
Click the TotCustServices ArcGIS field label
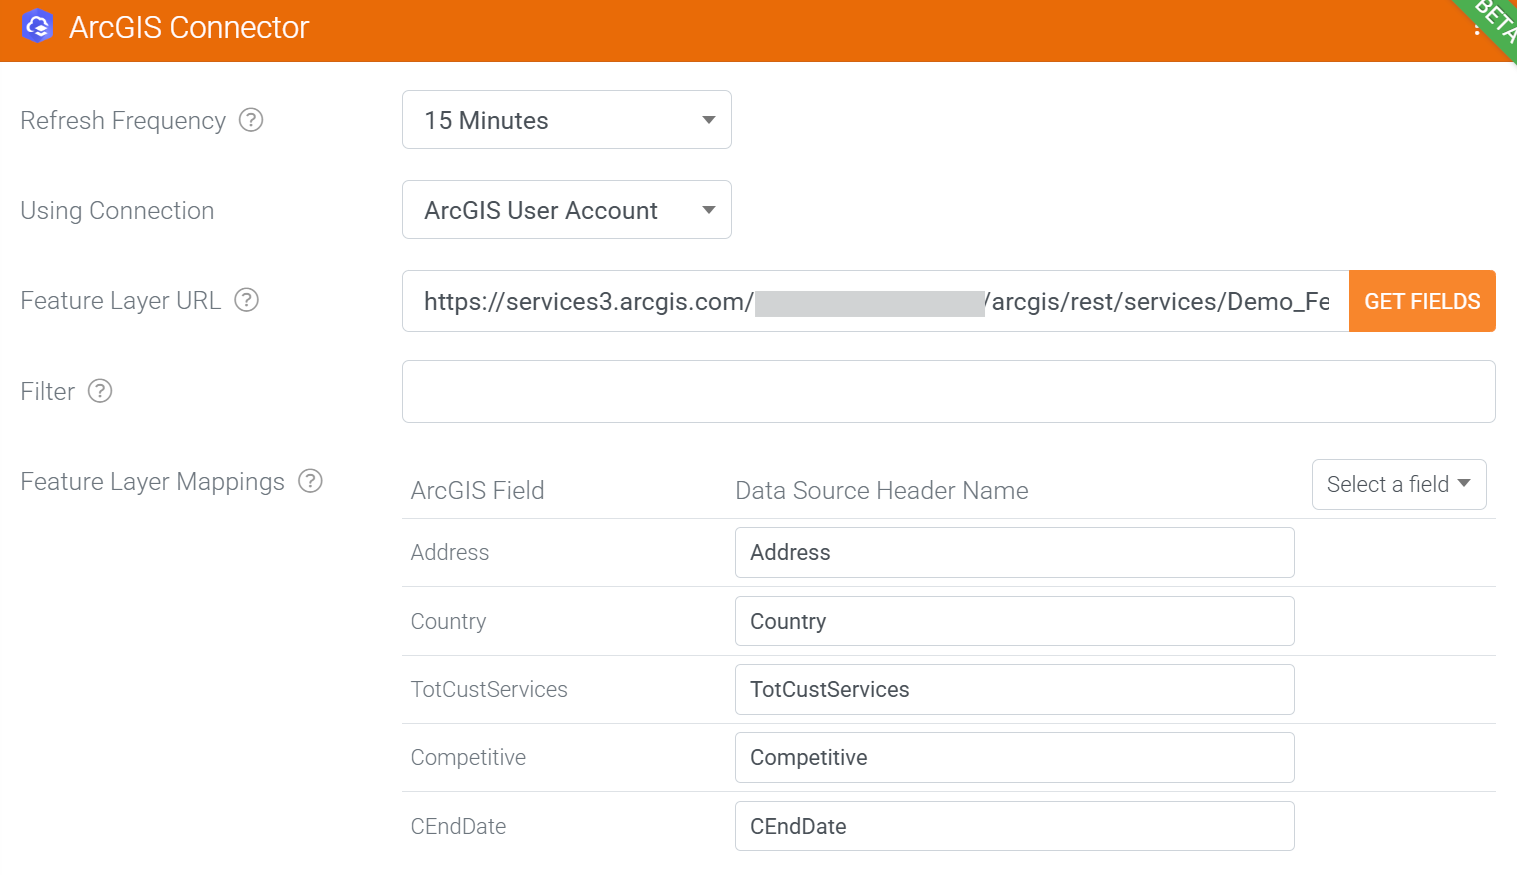click(x=489, y=689)
